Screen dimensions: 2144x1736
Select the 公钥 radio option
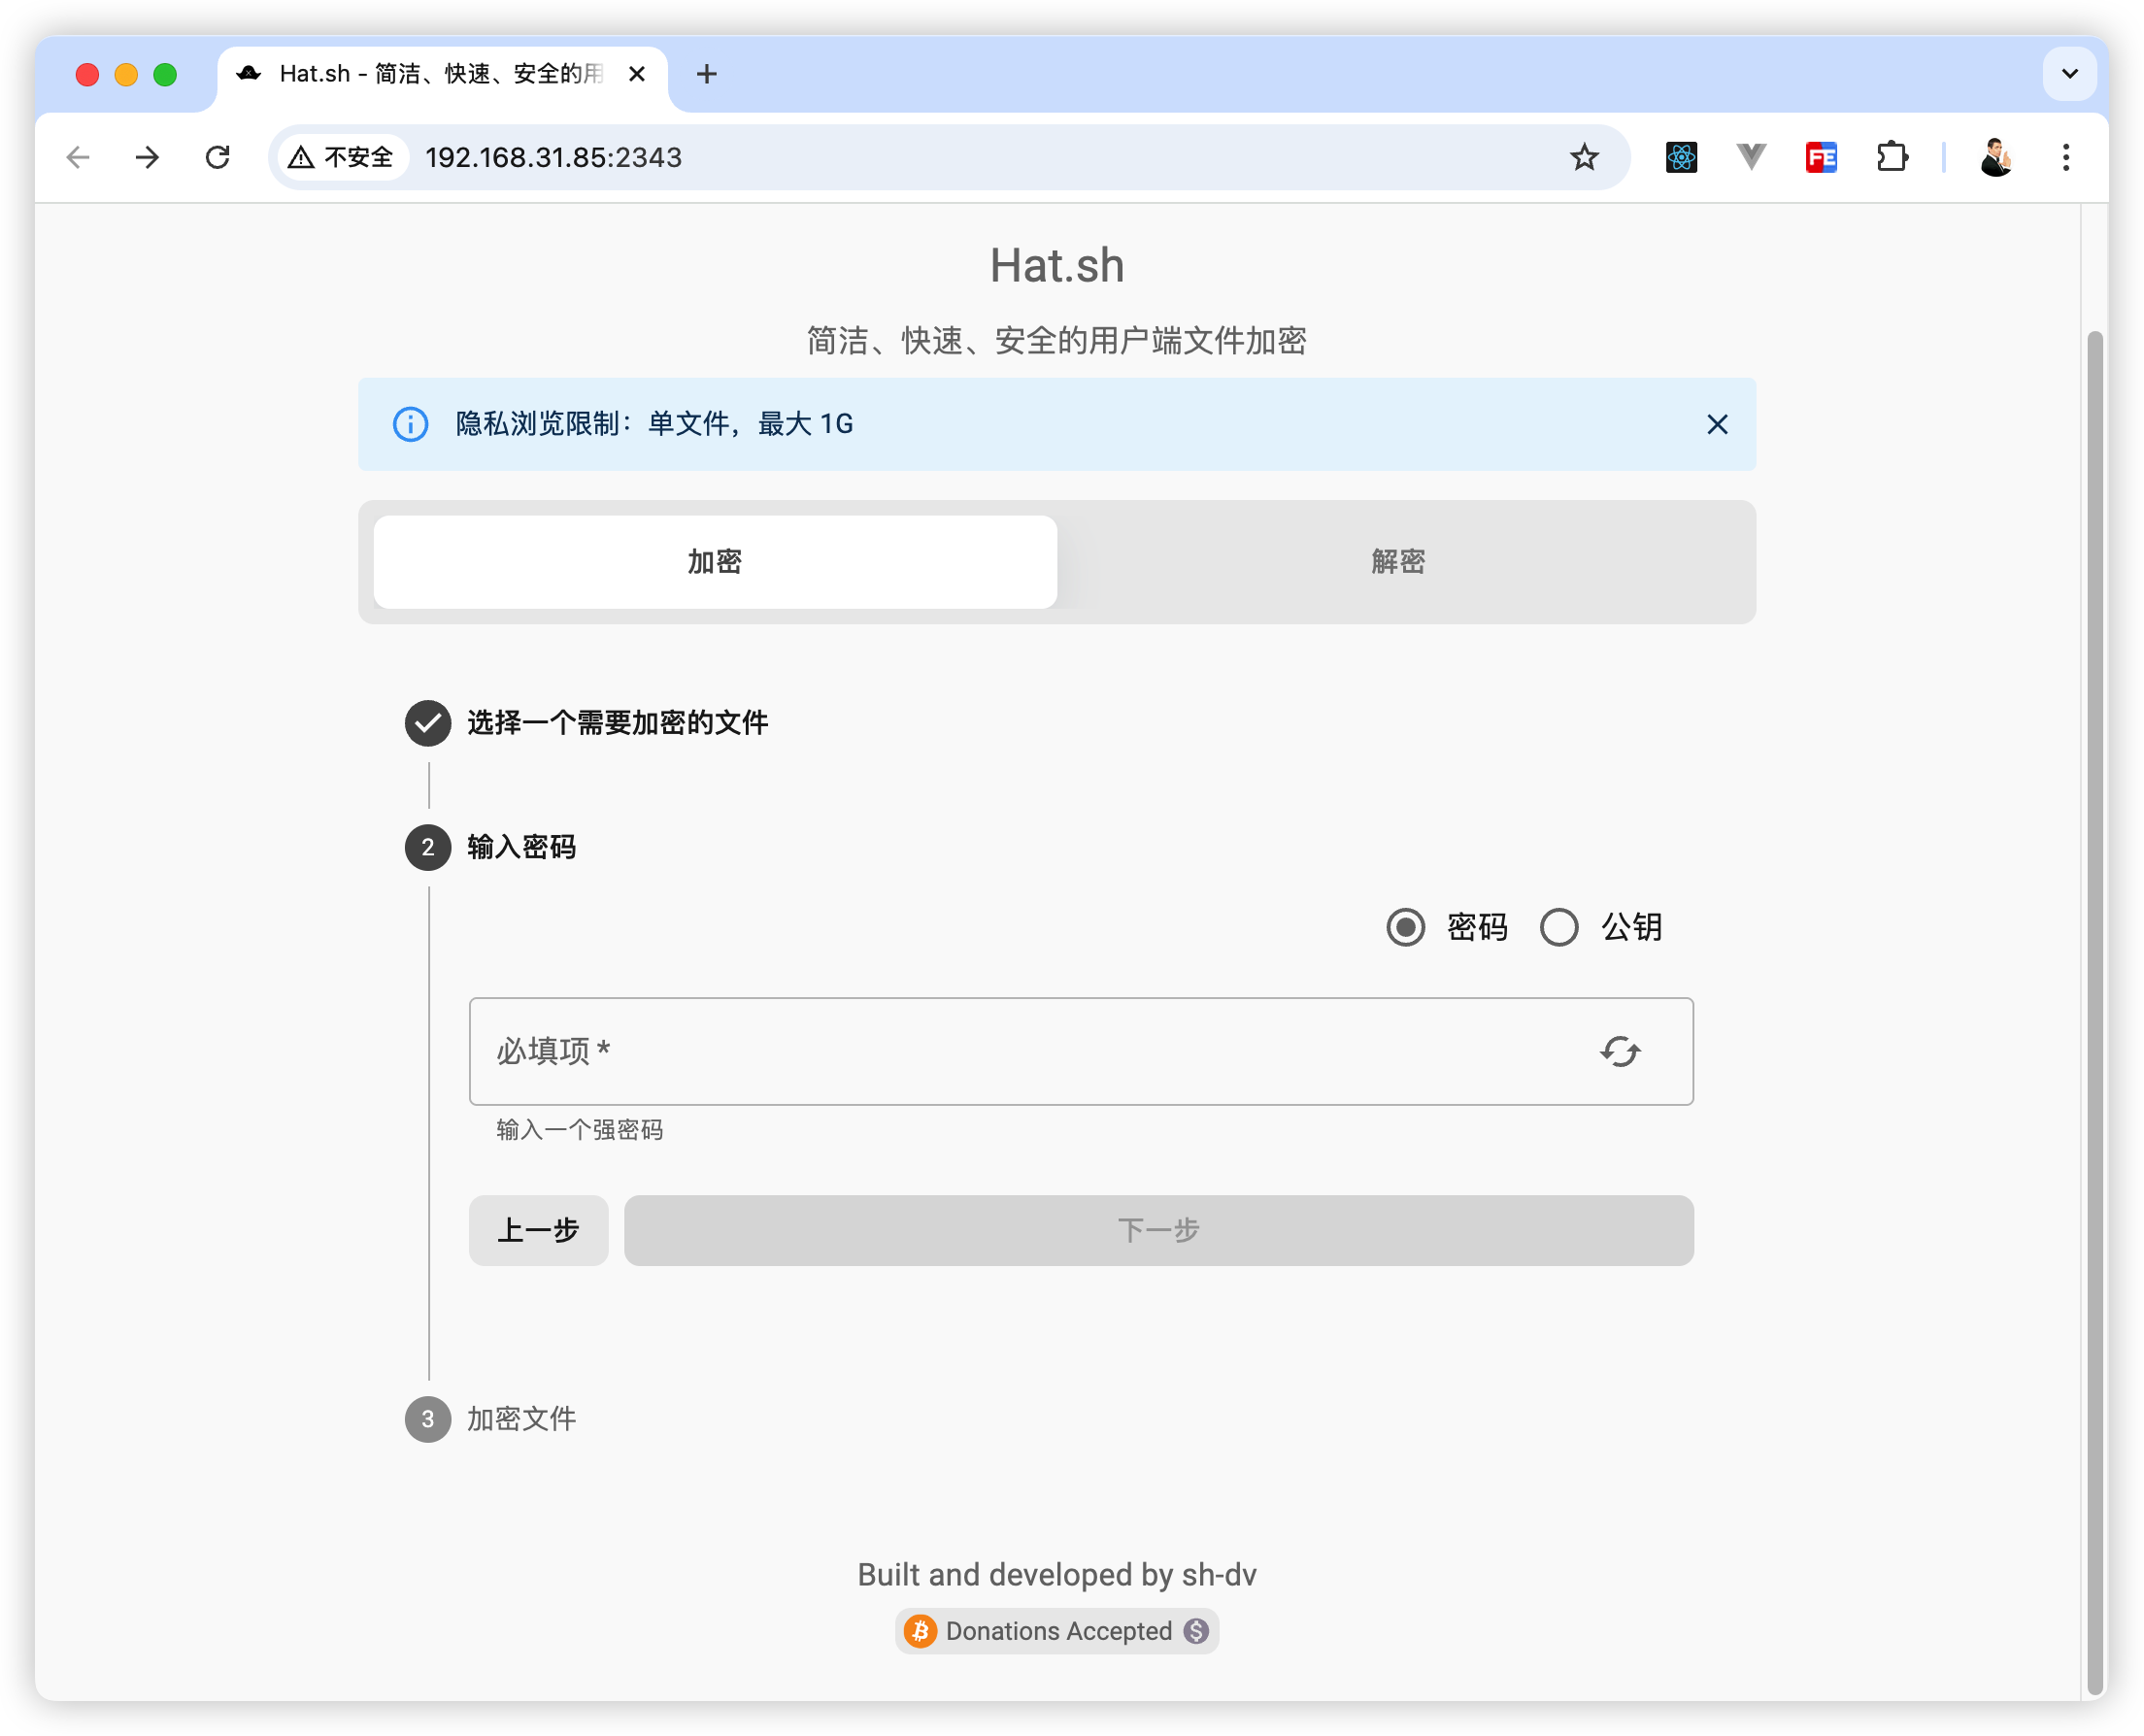pos(1558,927)
